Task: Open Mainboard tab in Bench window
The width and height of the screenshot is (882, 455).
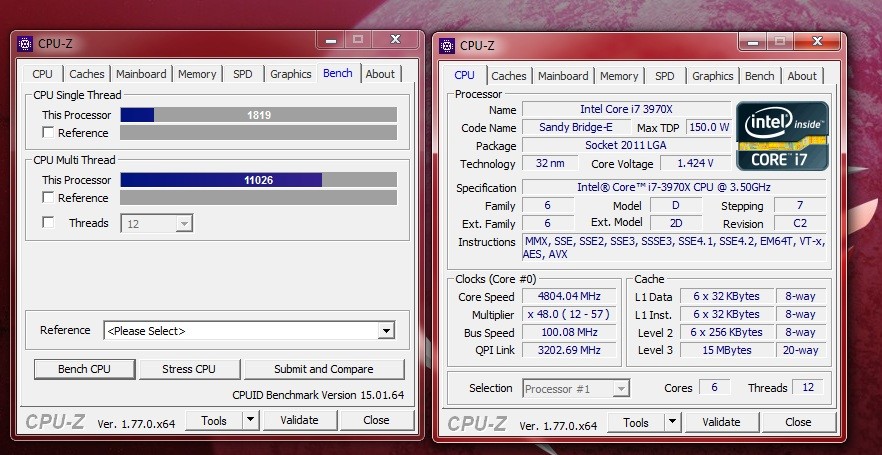Action: pos(141,74)
